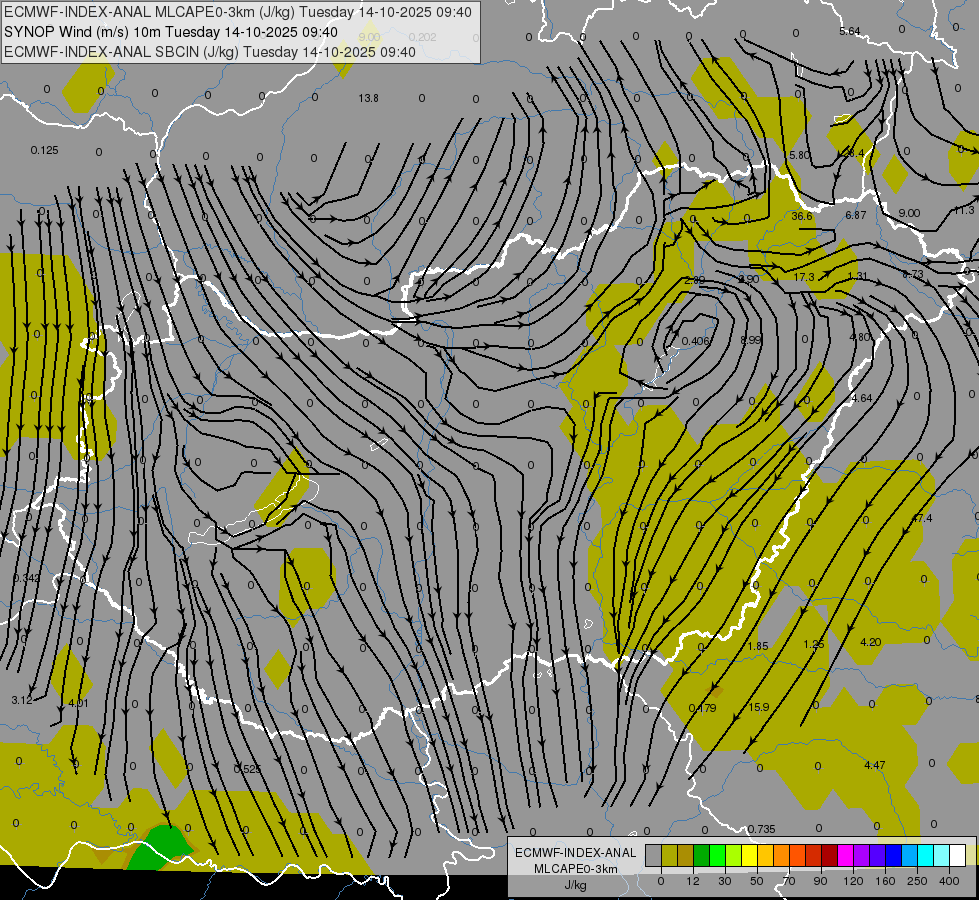This screenshot has width=979, height=900.
Task: Click the 47.4 station value
Action: click(x=921, y=518)
